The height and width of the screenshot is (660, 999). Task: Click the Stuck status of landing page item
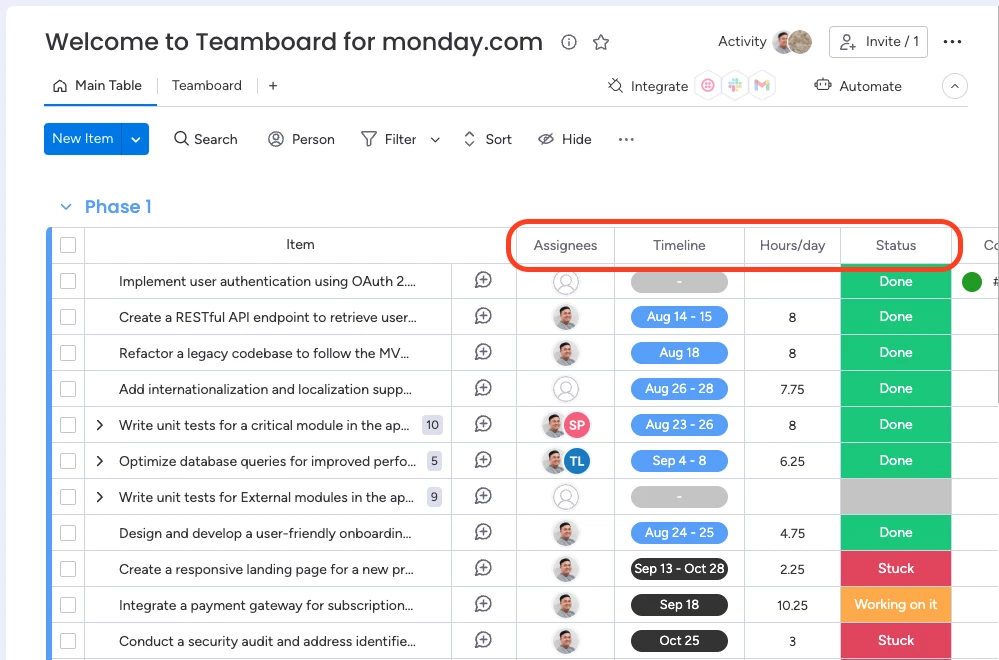click(895, 569)
